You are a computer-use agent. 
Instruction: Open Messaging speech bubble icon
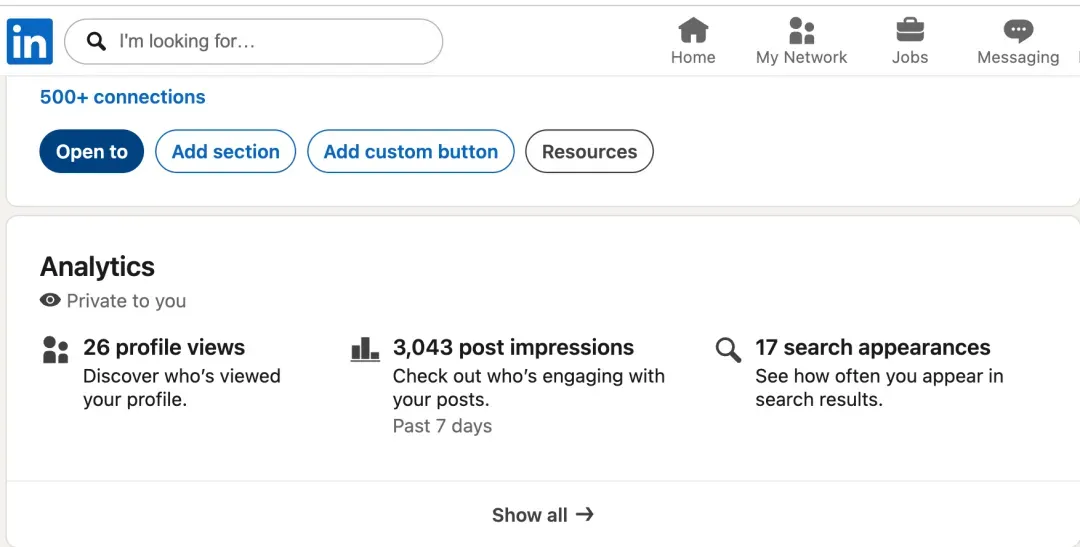click(x=1018, y=31)
